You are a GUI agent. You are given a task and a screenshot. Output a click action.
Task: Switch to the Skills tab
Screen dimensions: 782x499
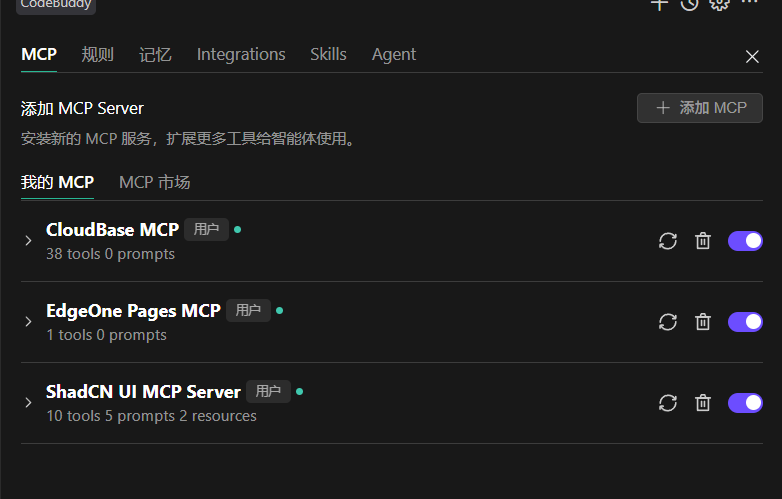pyautogui.click(x=328, y=54)
